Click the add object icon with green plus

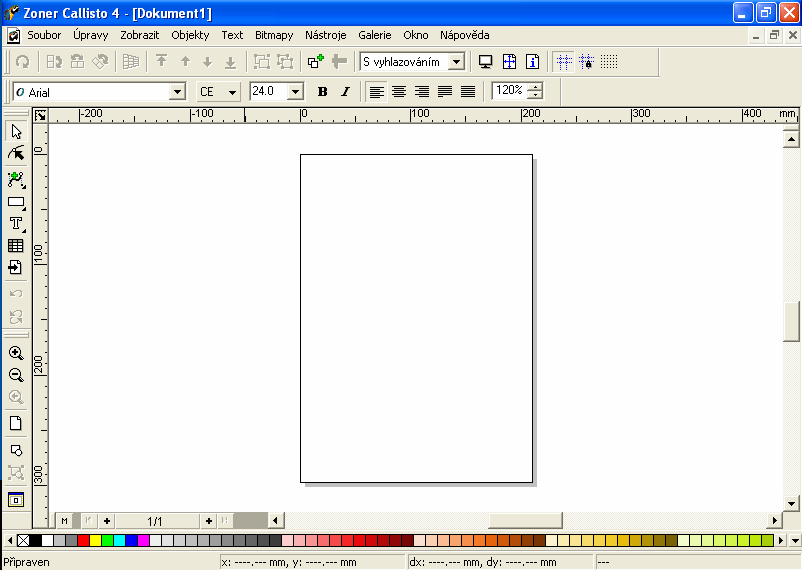point(316,62)
